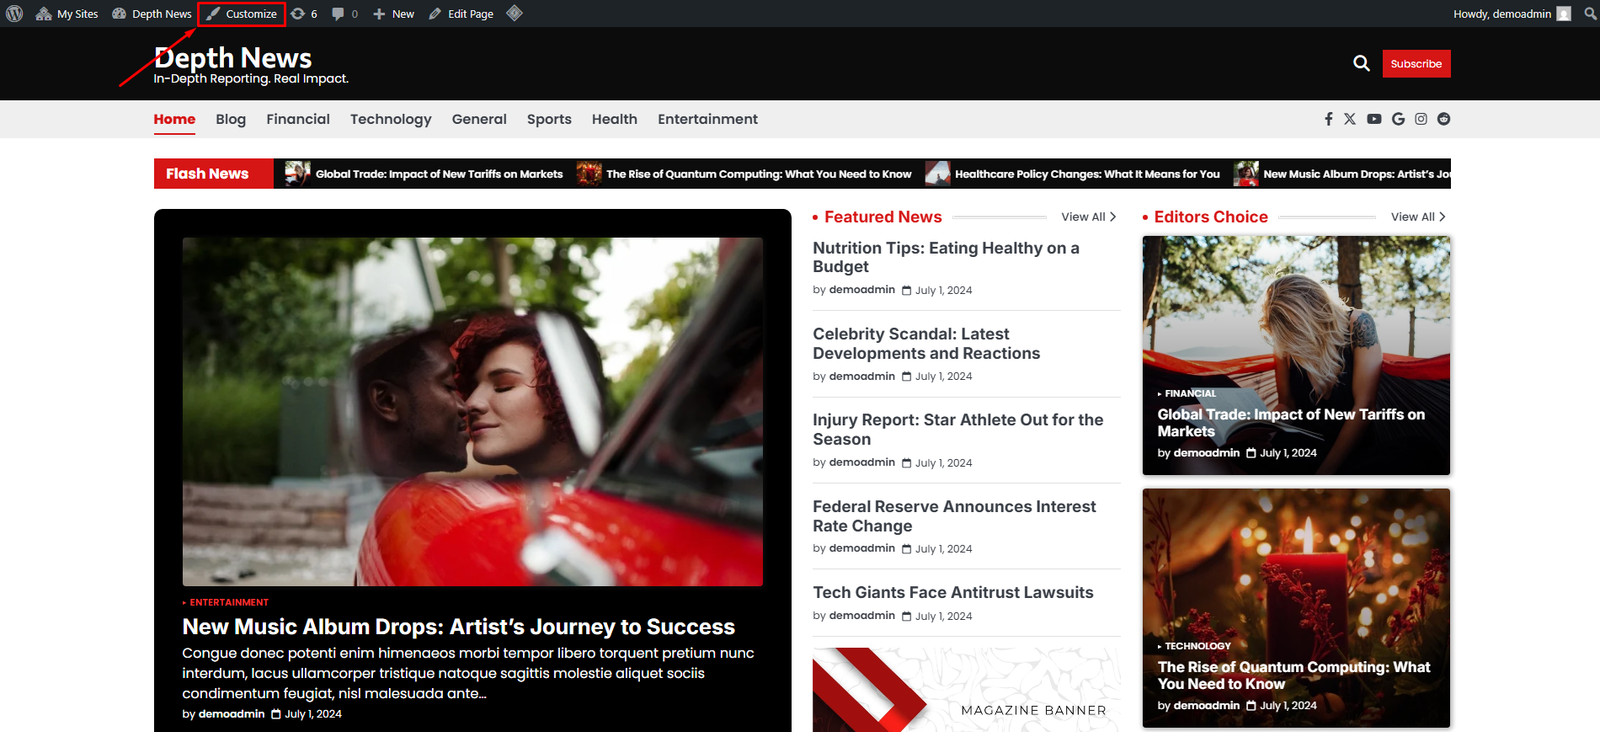This screenshot has height=732, width=1600.
Task: Open the comments bubble in admin bar
Action: point(345,14)
